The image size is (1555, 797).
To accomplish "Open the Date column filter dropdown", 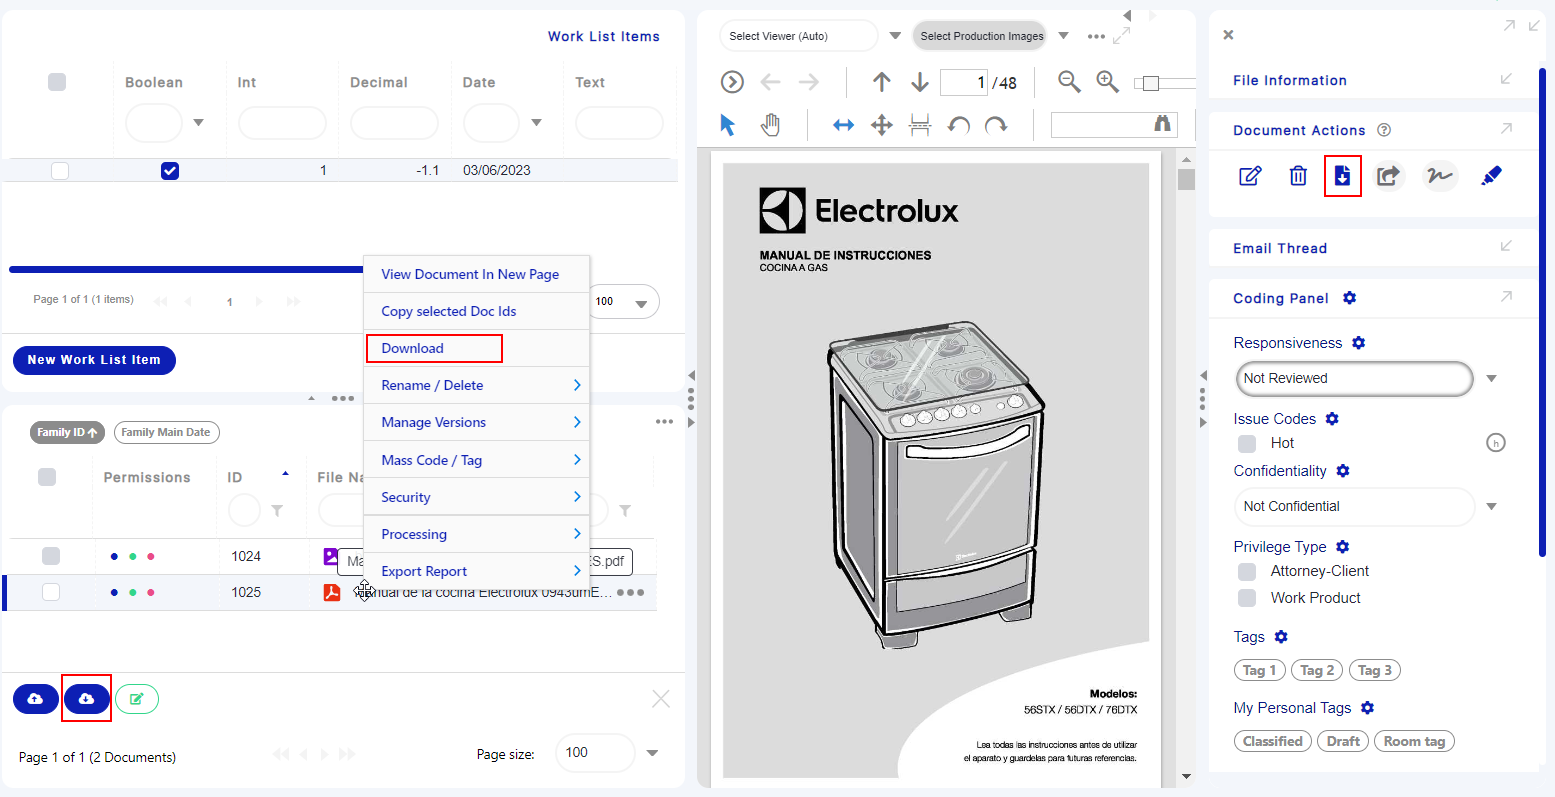I will [x=536, y=123].
